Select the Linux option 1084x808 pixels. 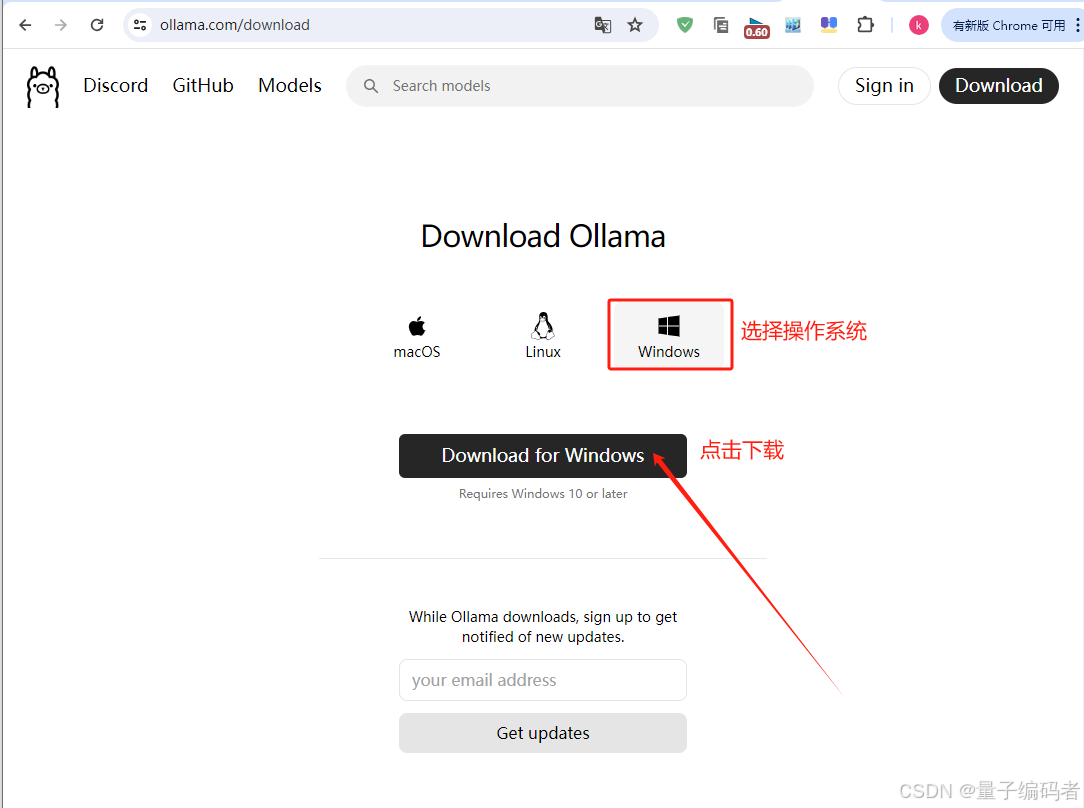543,336
